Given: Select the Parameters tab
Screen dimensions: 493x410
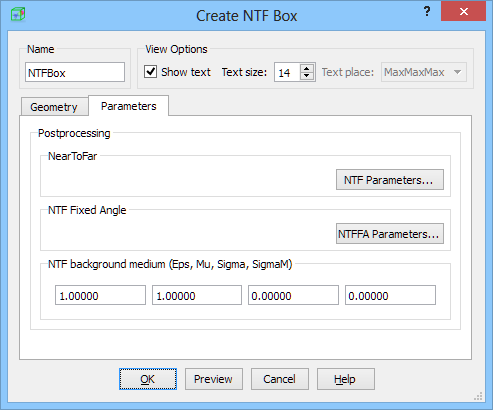Looking at the screenshot, I should pos(129,106).
